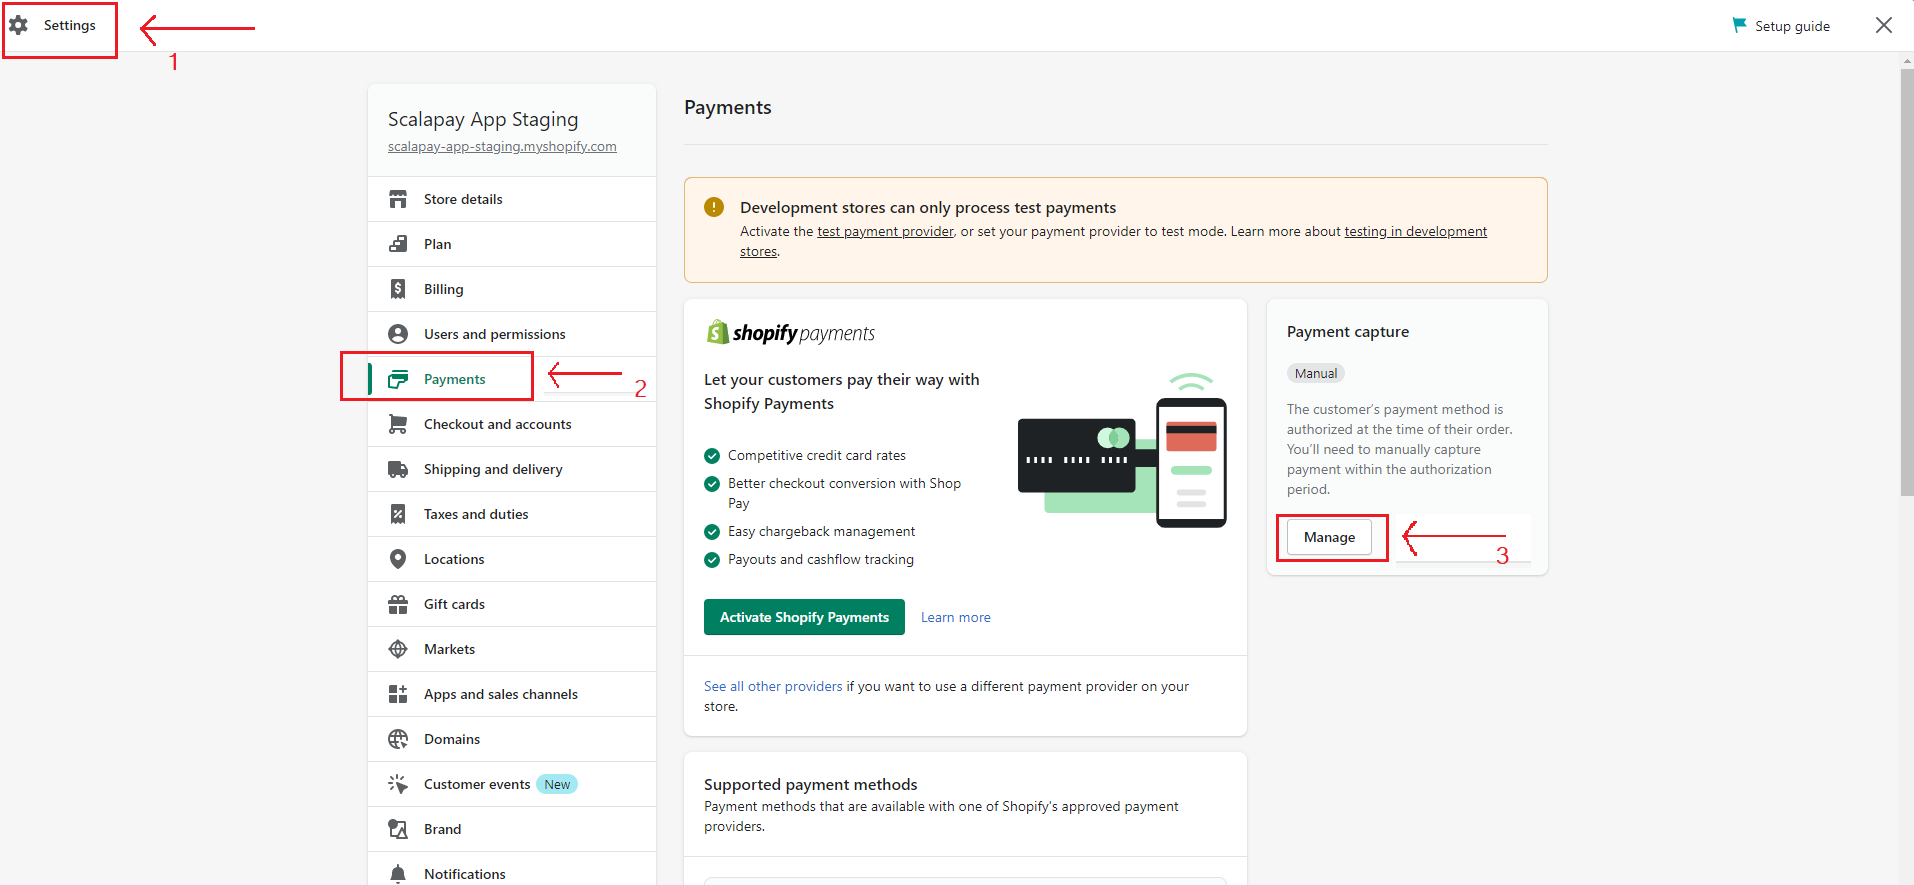Click the Brand icon in sidebar
This screenshot has width=1914, height=885.
(x=398, y=829)
